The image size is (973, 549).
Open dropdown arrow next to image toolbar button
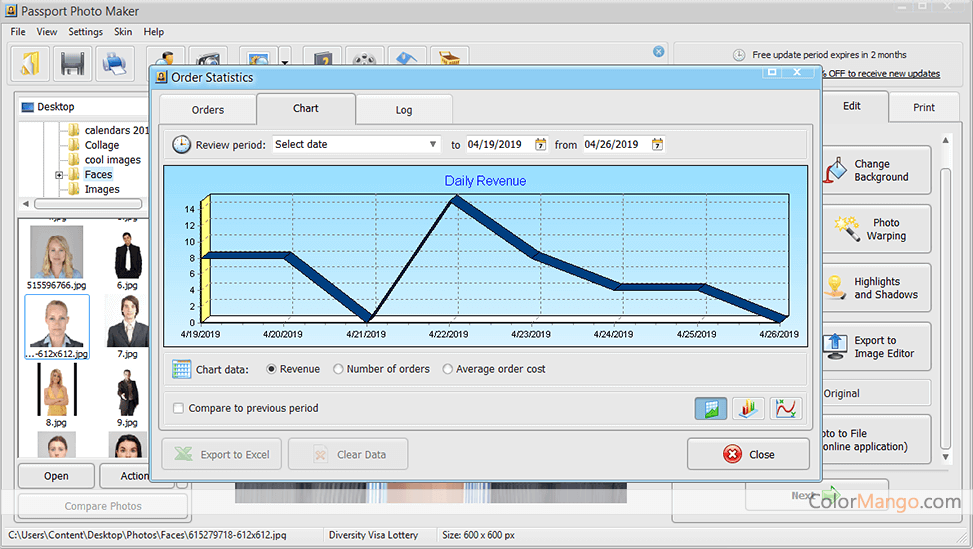(x=285, y=64)
